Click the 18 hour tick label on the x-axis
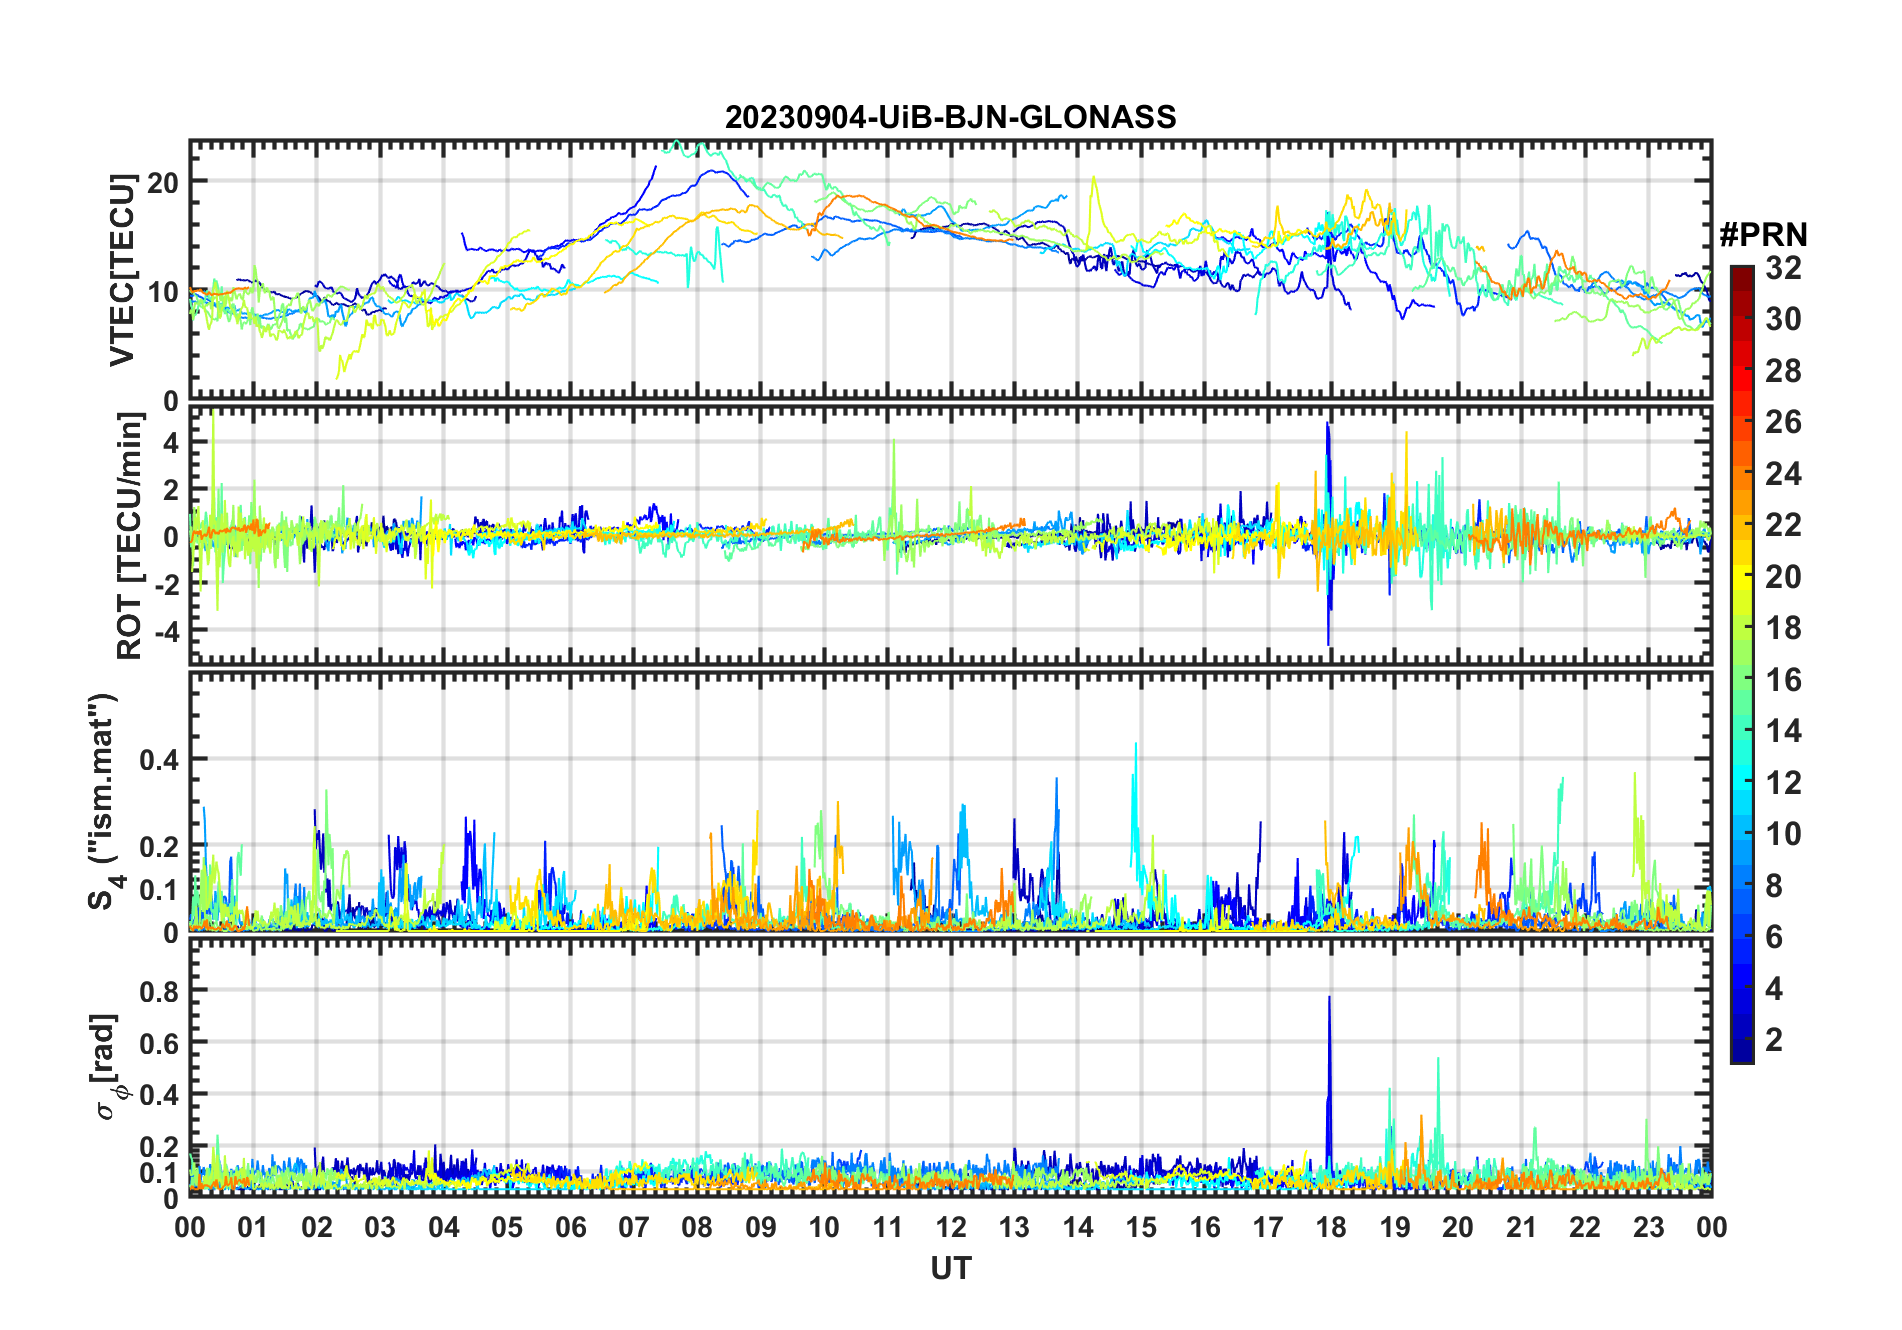Image resolution: width=1902 pixels, height=1330 pixels. point(1331,1228)
